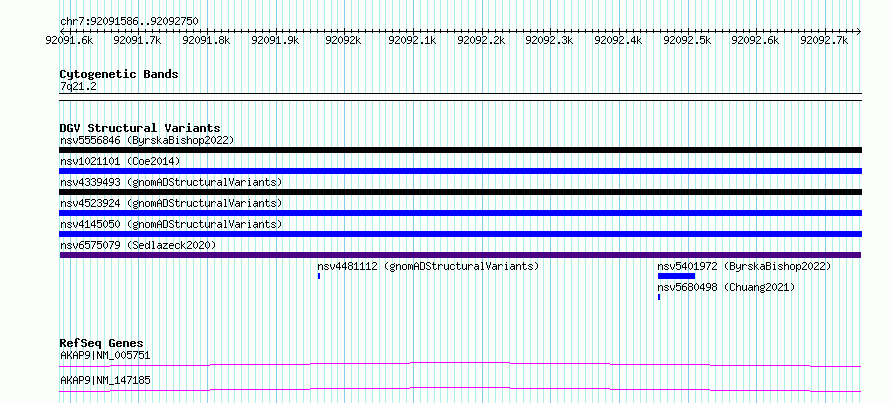Click the 92091.9k ruler tick label
The height and width of the screenshot is (403, 890).
click(x=275, y=40)
